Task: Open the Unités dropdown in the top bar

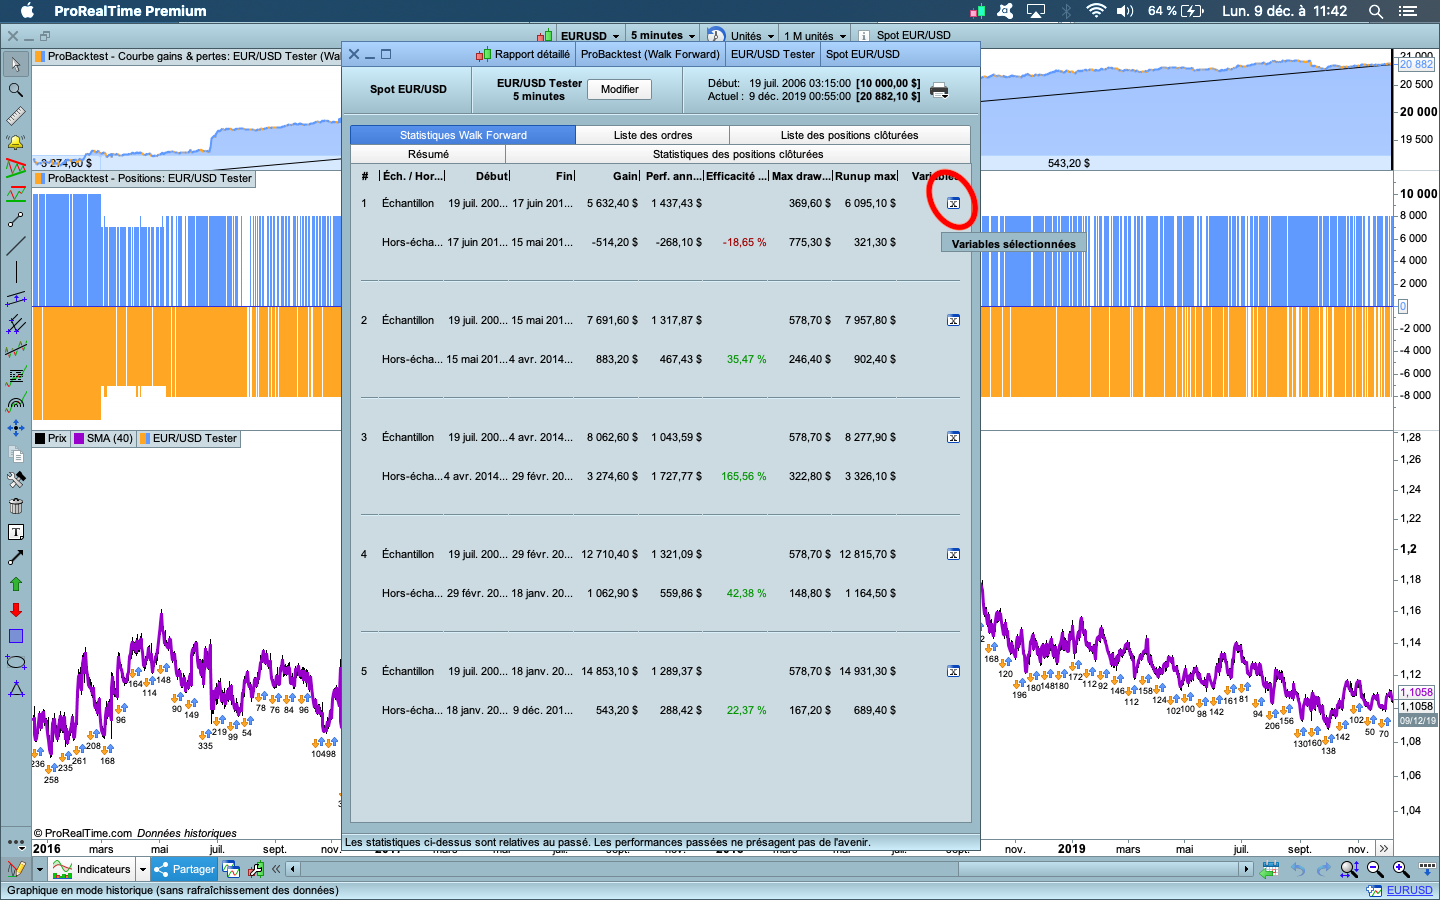Action: pos(751,36)
